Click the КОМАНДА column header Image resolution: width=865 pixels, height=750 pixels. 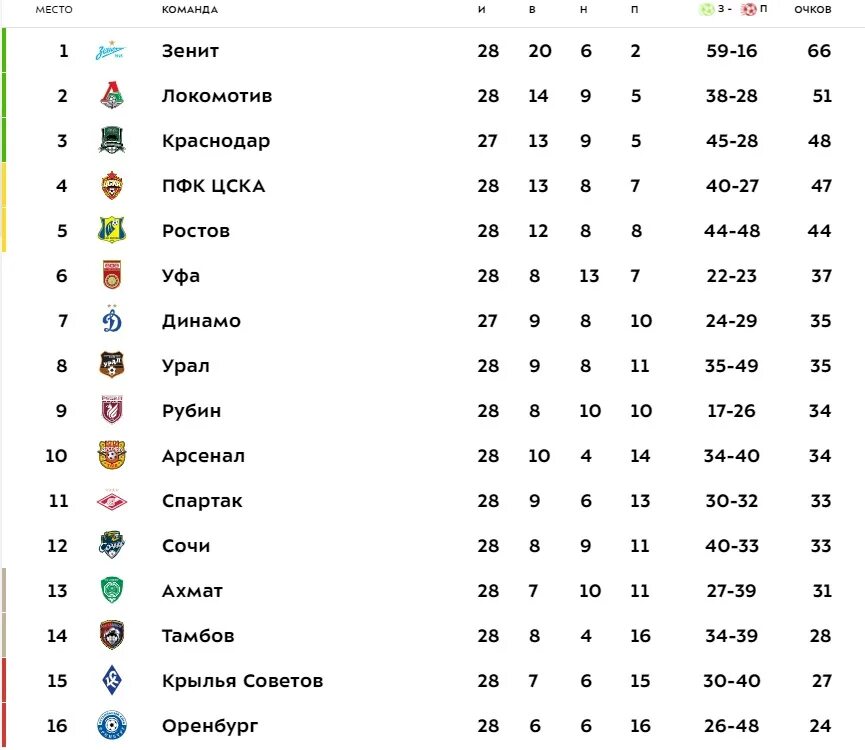pyautogui.click(x=190, y=9)
